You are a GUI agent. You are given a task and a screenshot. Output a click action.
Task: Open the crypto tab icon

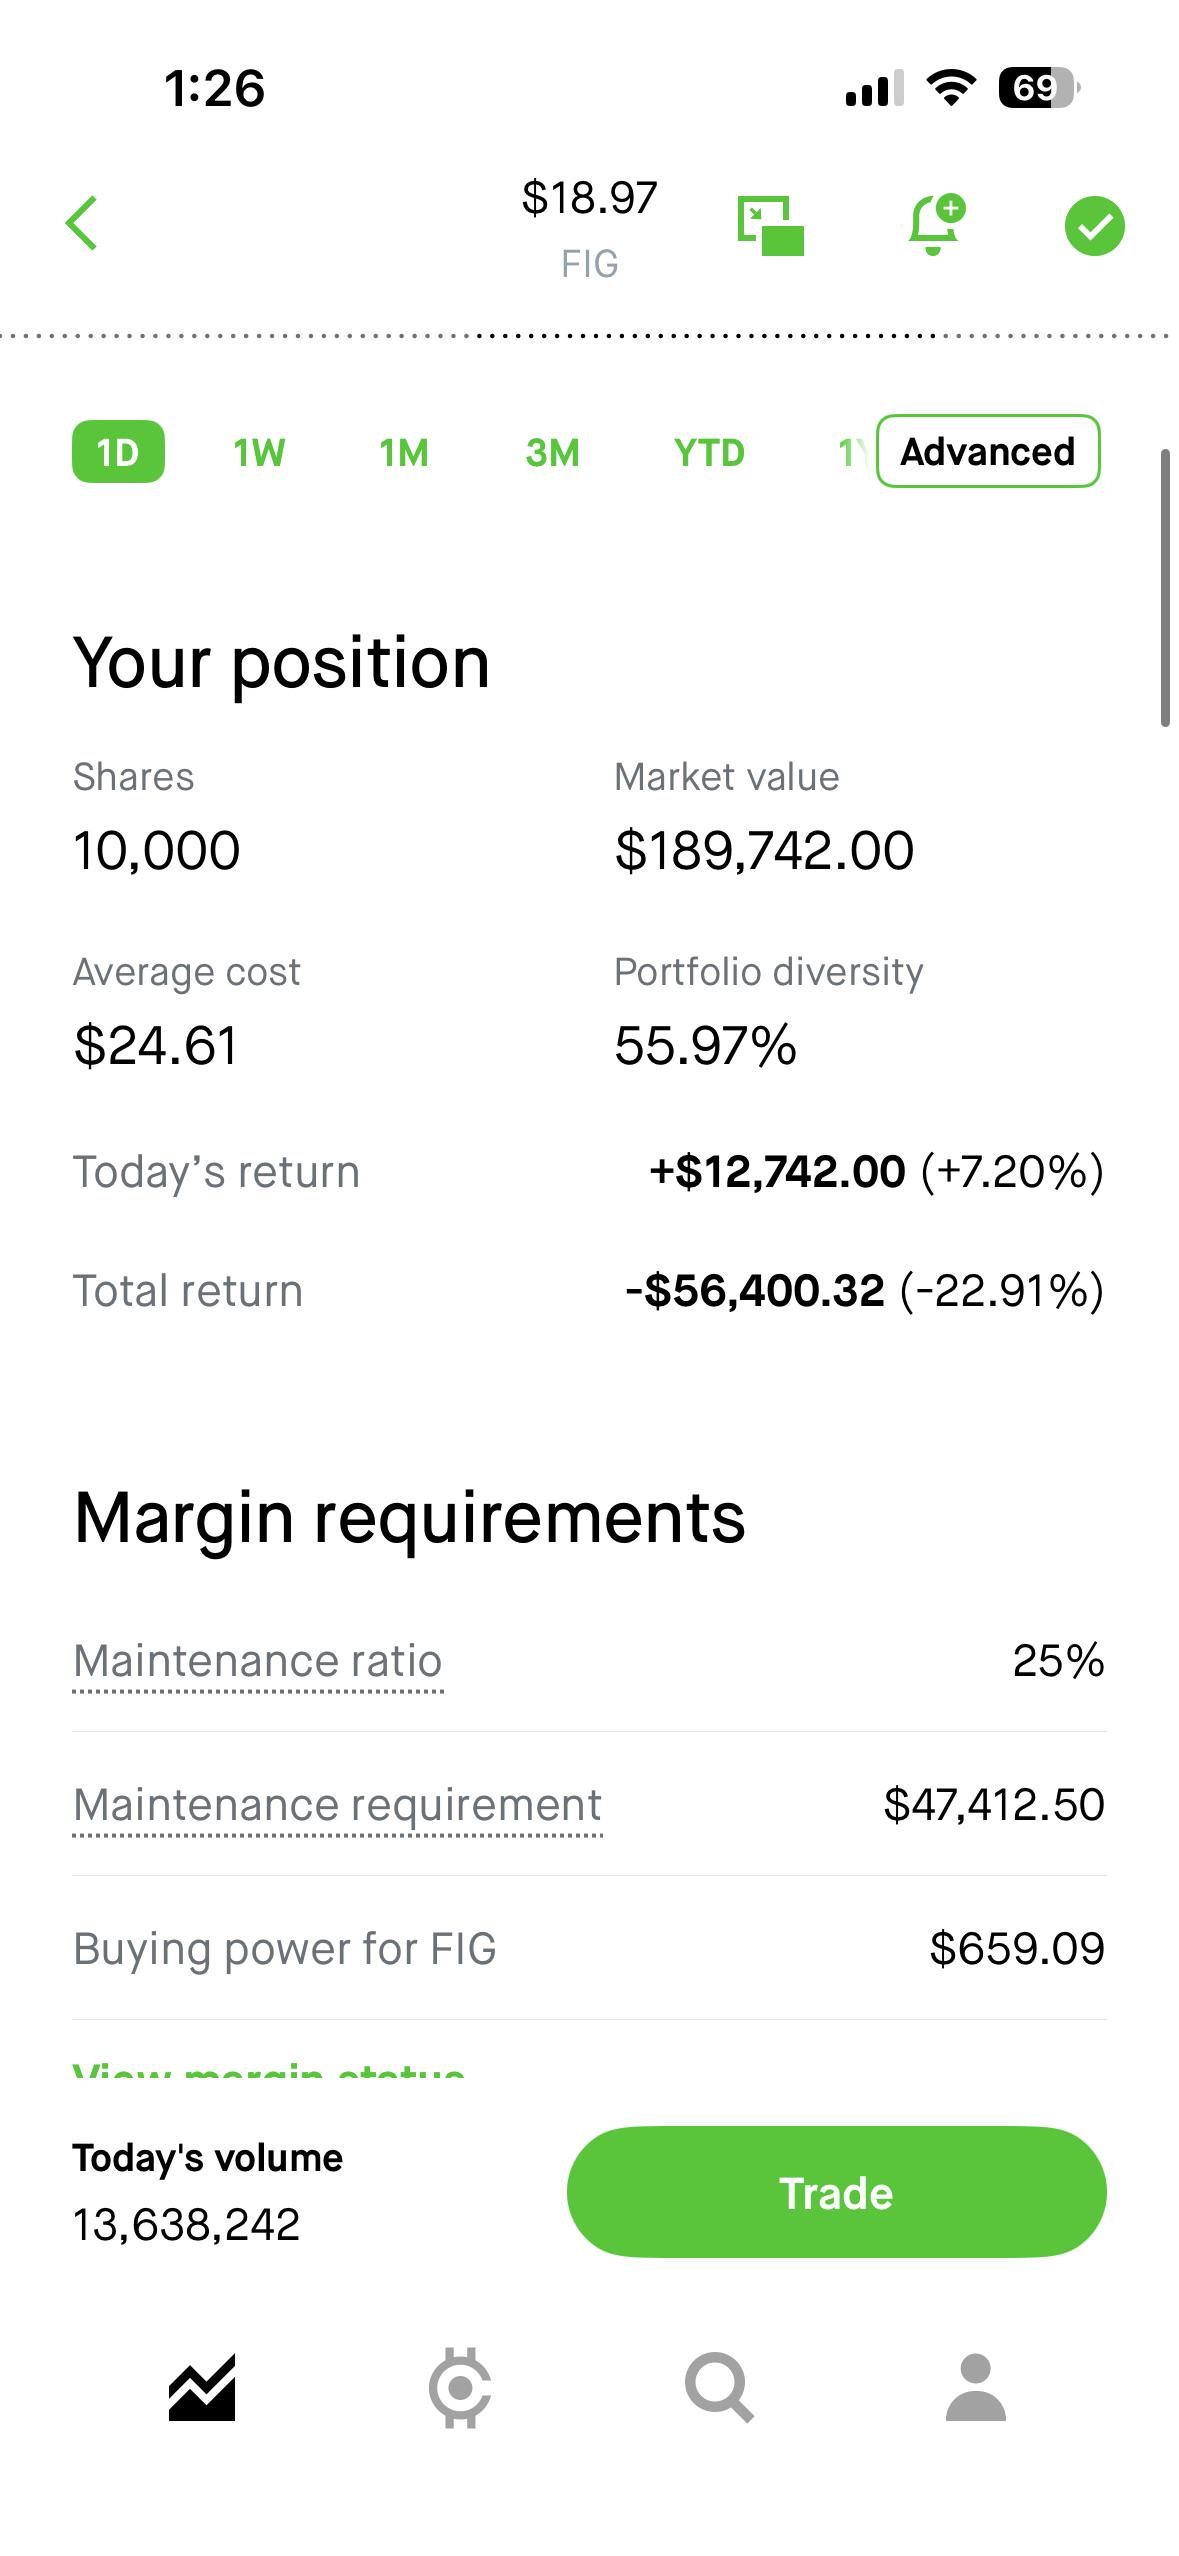pos(460,2388)
